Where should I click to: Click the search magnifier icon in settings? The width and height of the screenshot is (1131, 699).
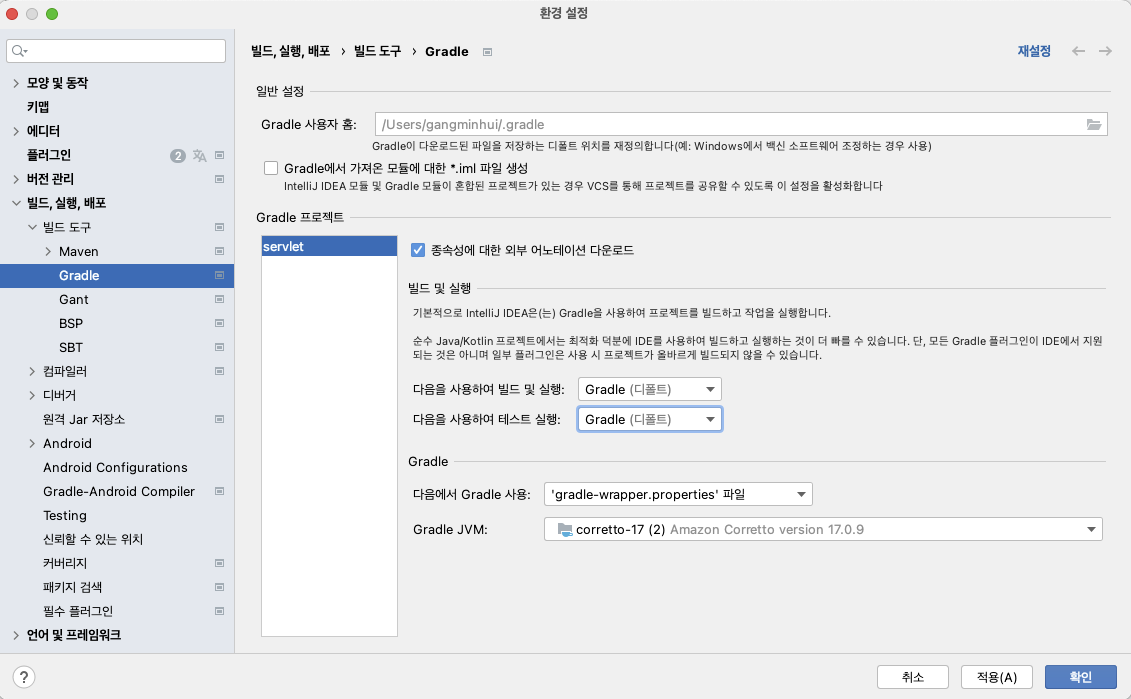coord(19,50)
